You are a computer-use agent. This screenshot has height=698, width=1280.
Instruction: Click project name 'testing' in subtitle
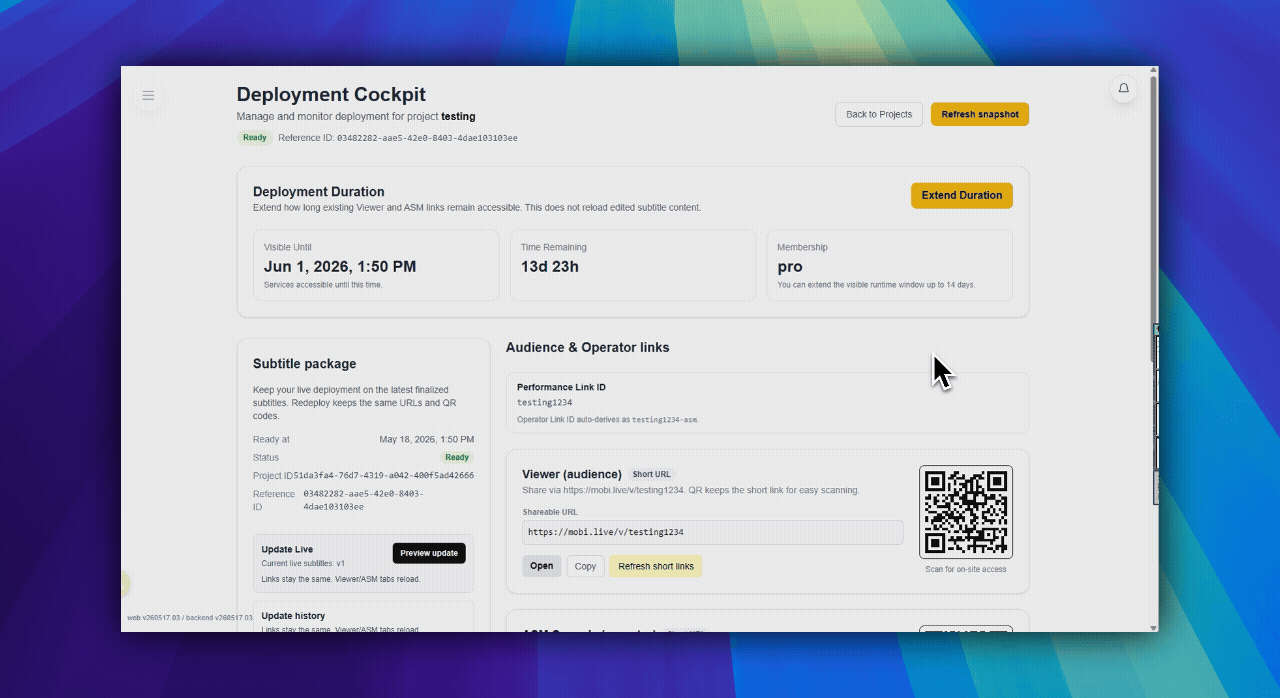pyautogui.click(x=458, y=117)
